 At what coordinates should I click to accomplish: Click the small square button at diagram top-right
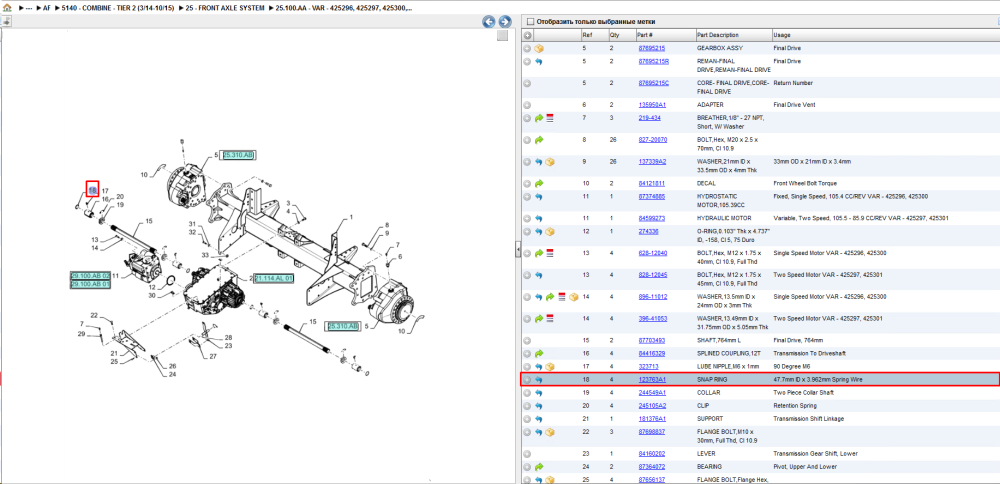tap(502, 36)
